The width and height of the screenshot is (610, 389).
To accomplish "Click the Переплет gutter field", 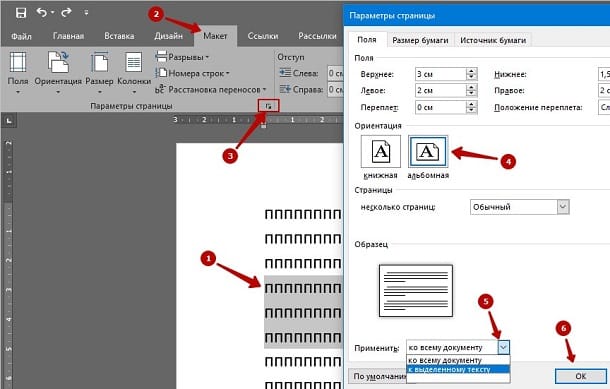I will (440, 107).
